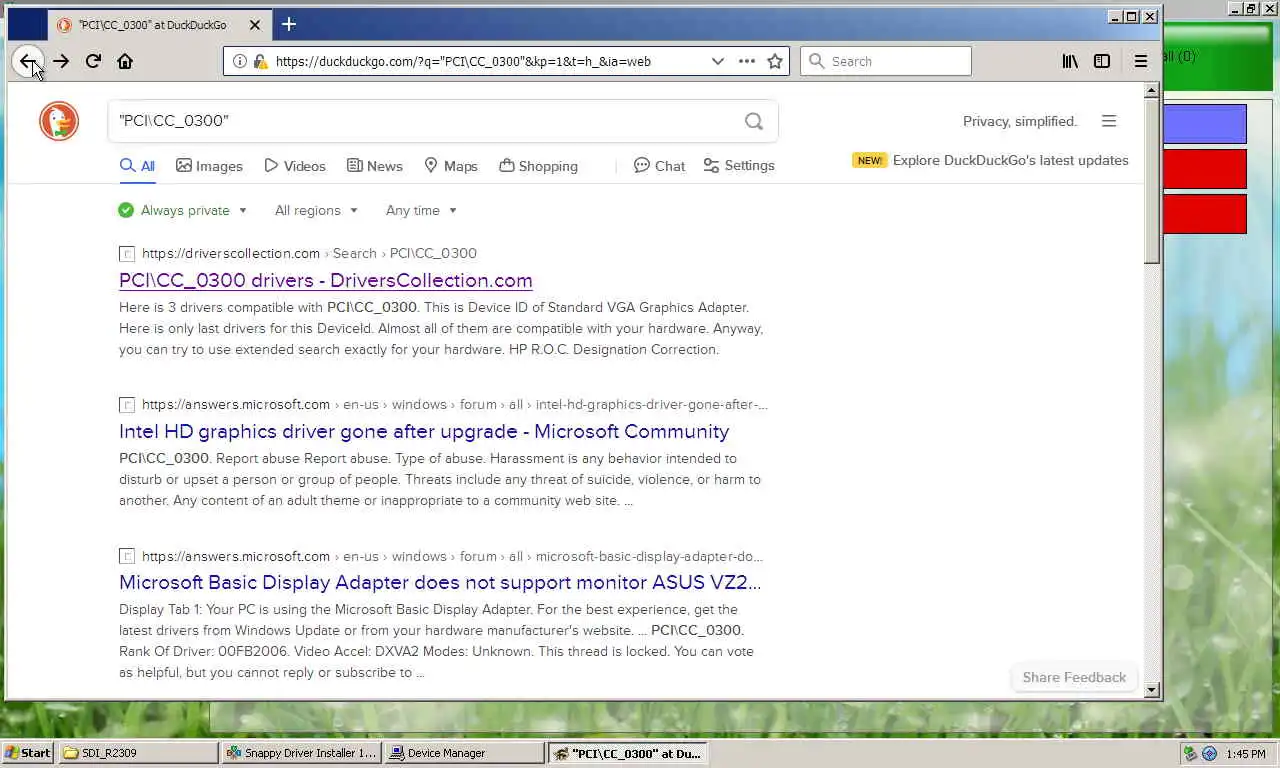Image resolution: width=1280 pixels, height=768 pixels.
Task: Click favicon of Microsoft Basic Display Adapter result
Action: pyautogui.click(x=127, y=556)
